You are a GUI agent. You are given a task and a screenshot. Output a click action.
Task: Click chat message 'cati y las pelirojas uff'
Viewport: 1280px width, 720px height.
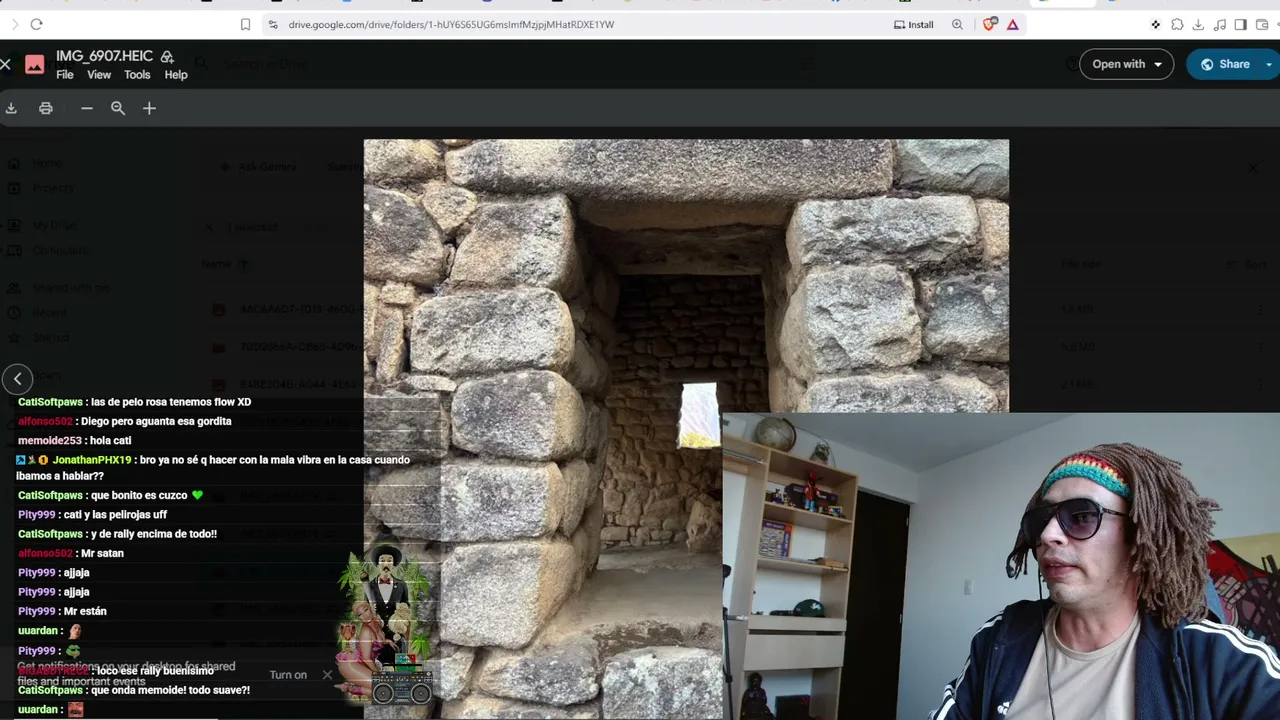(115, 515)
